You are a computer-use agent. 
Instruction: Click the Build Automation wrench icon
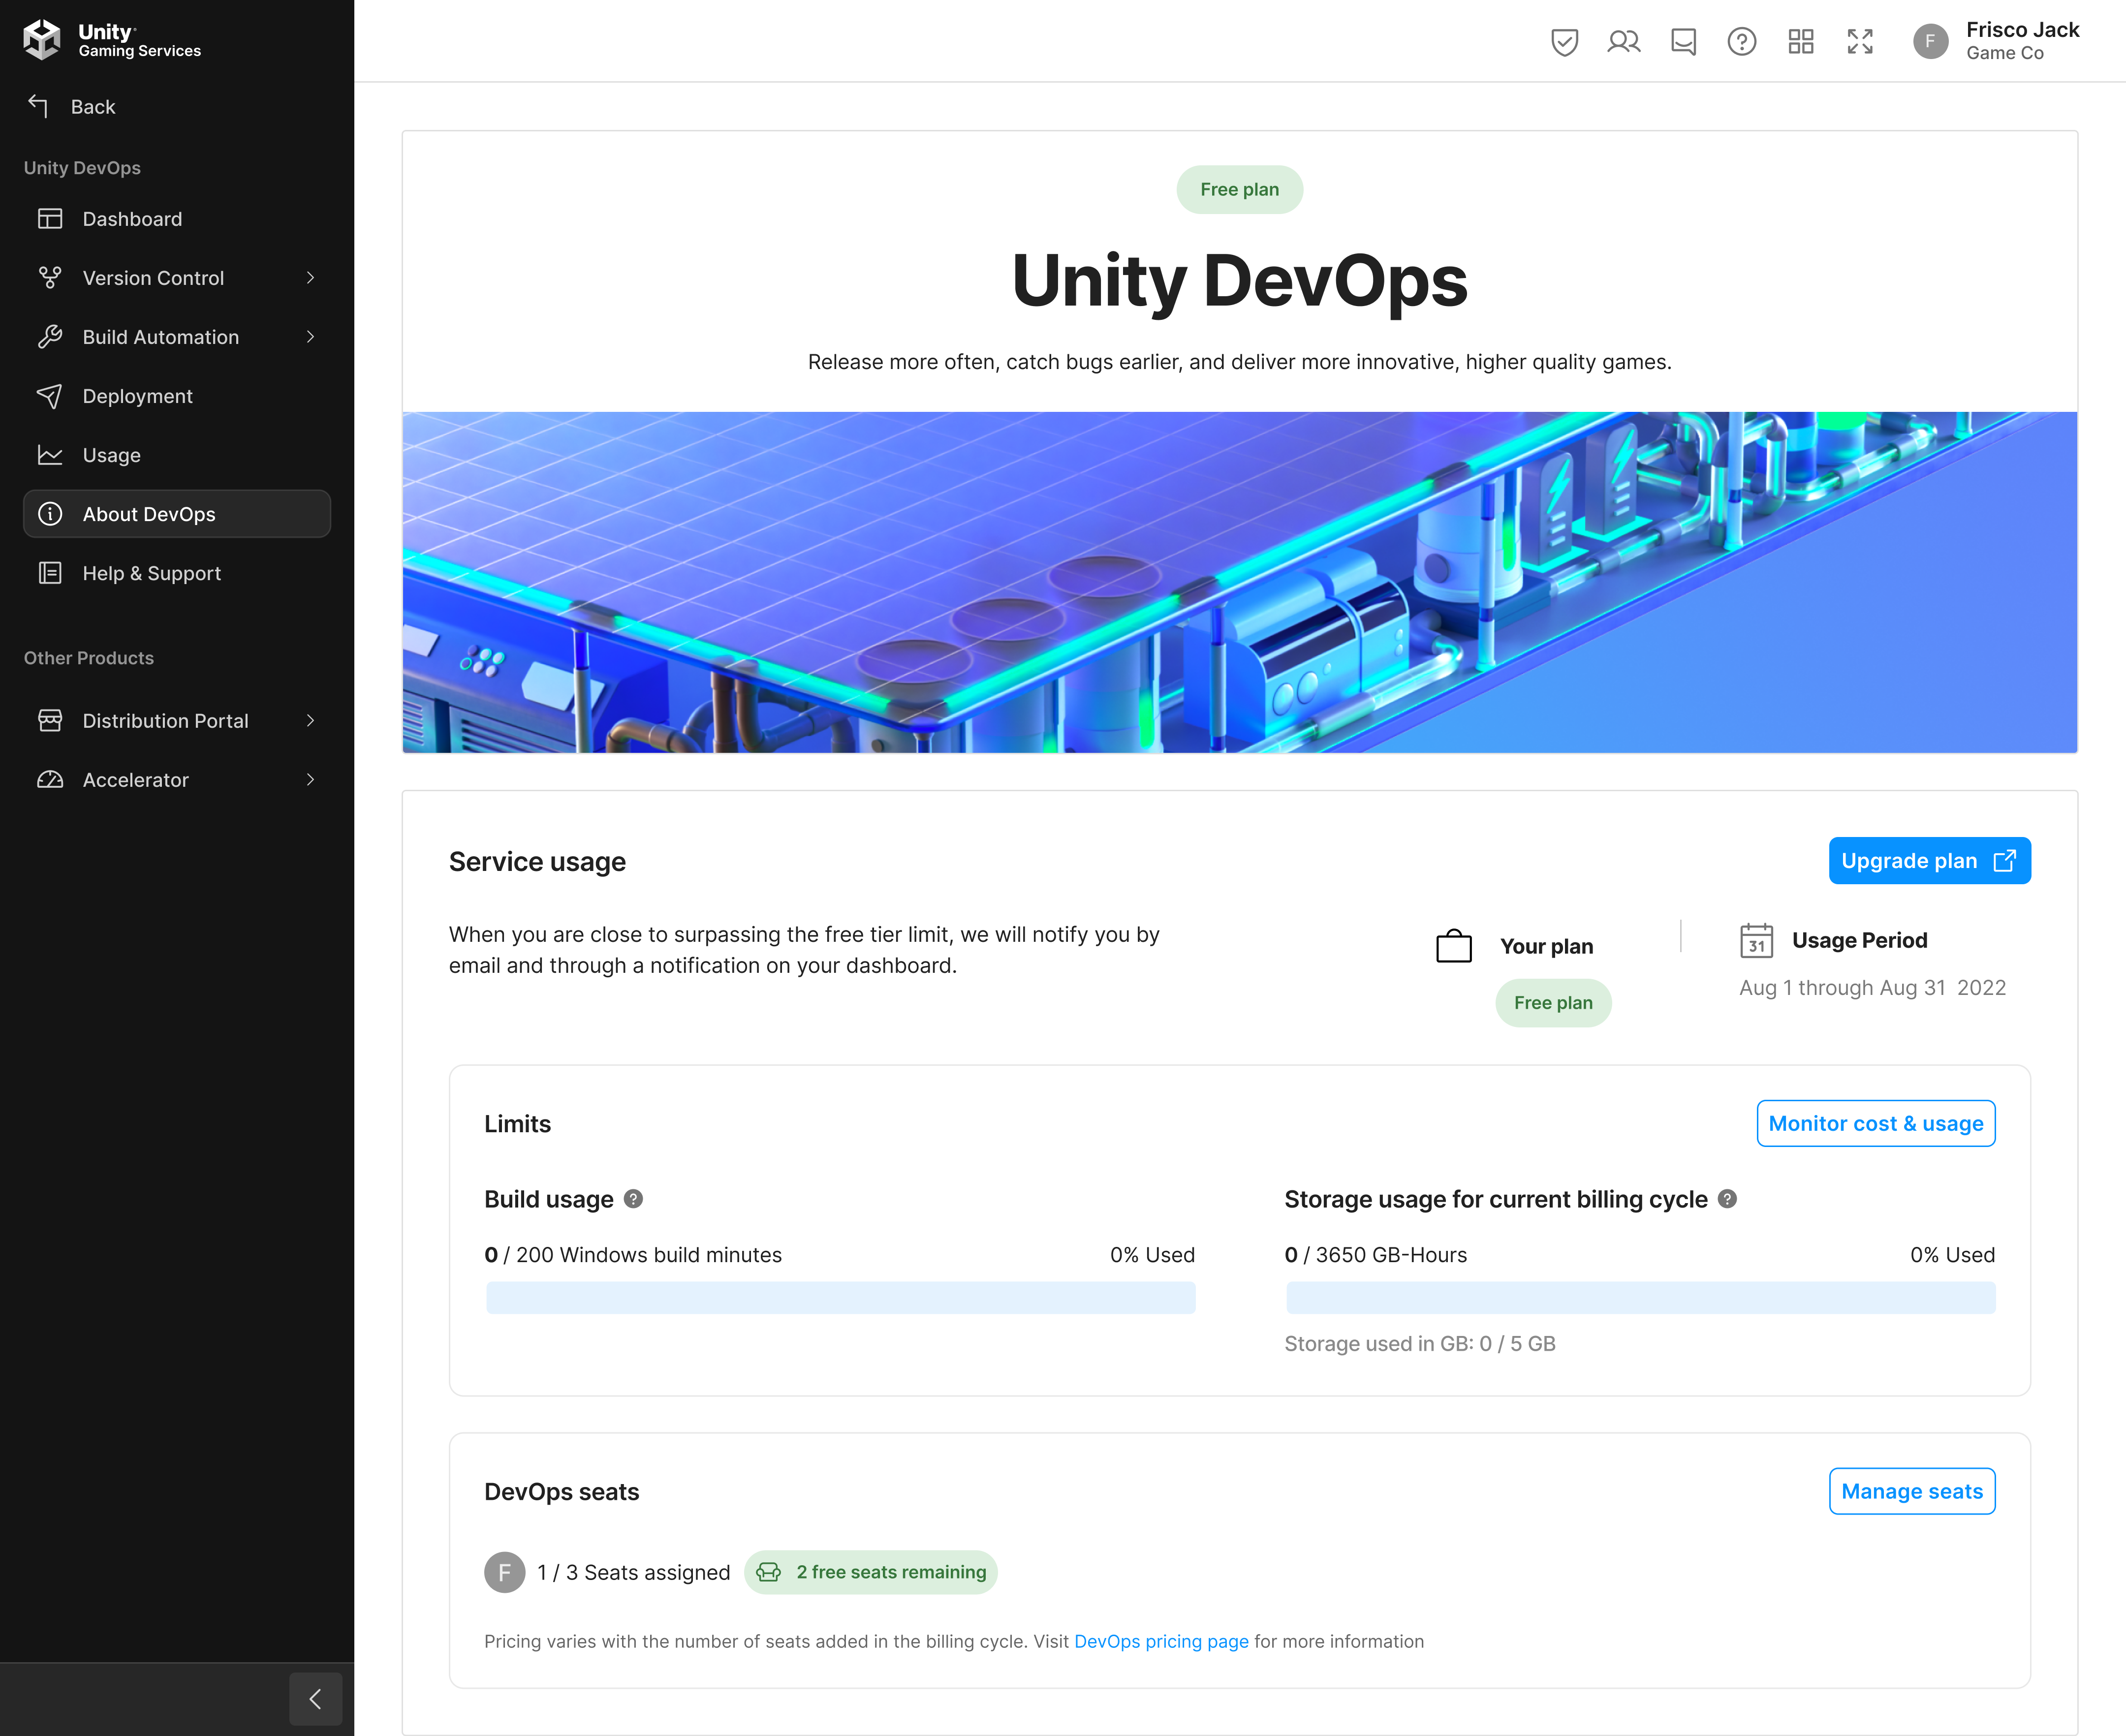pos(51,337)
